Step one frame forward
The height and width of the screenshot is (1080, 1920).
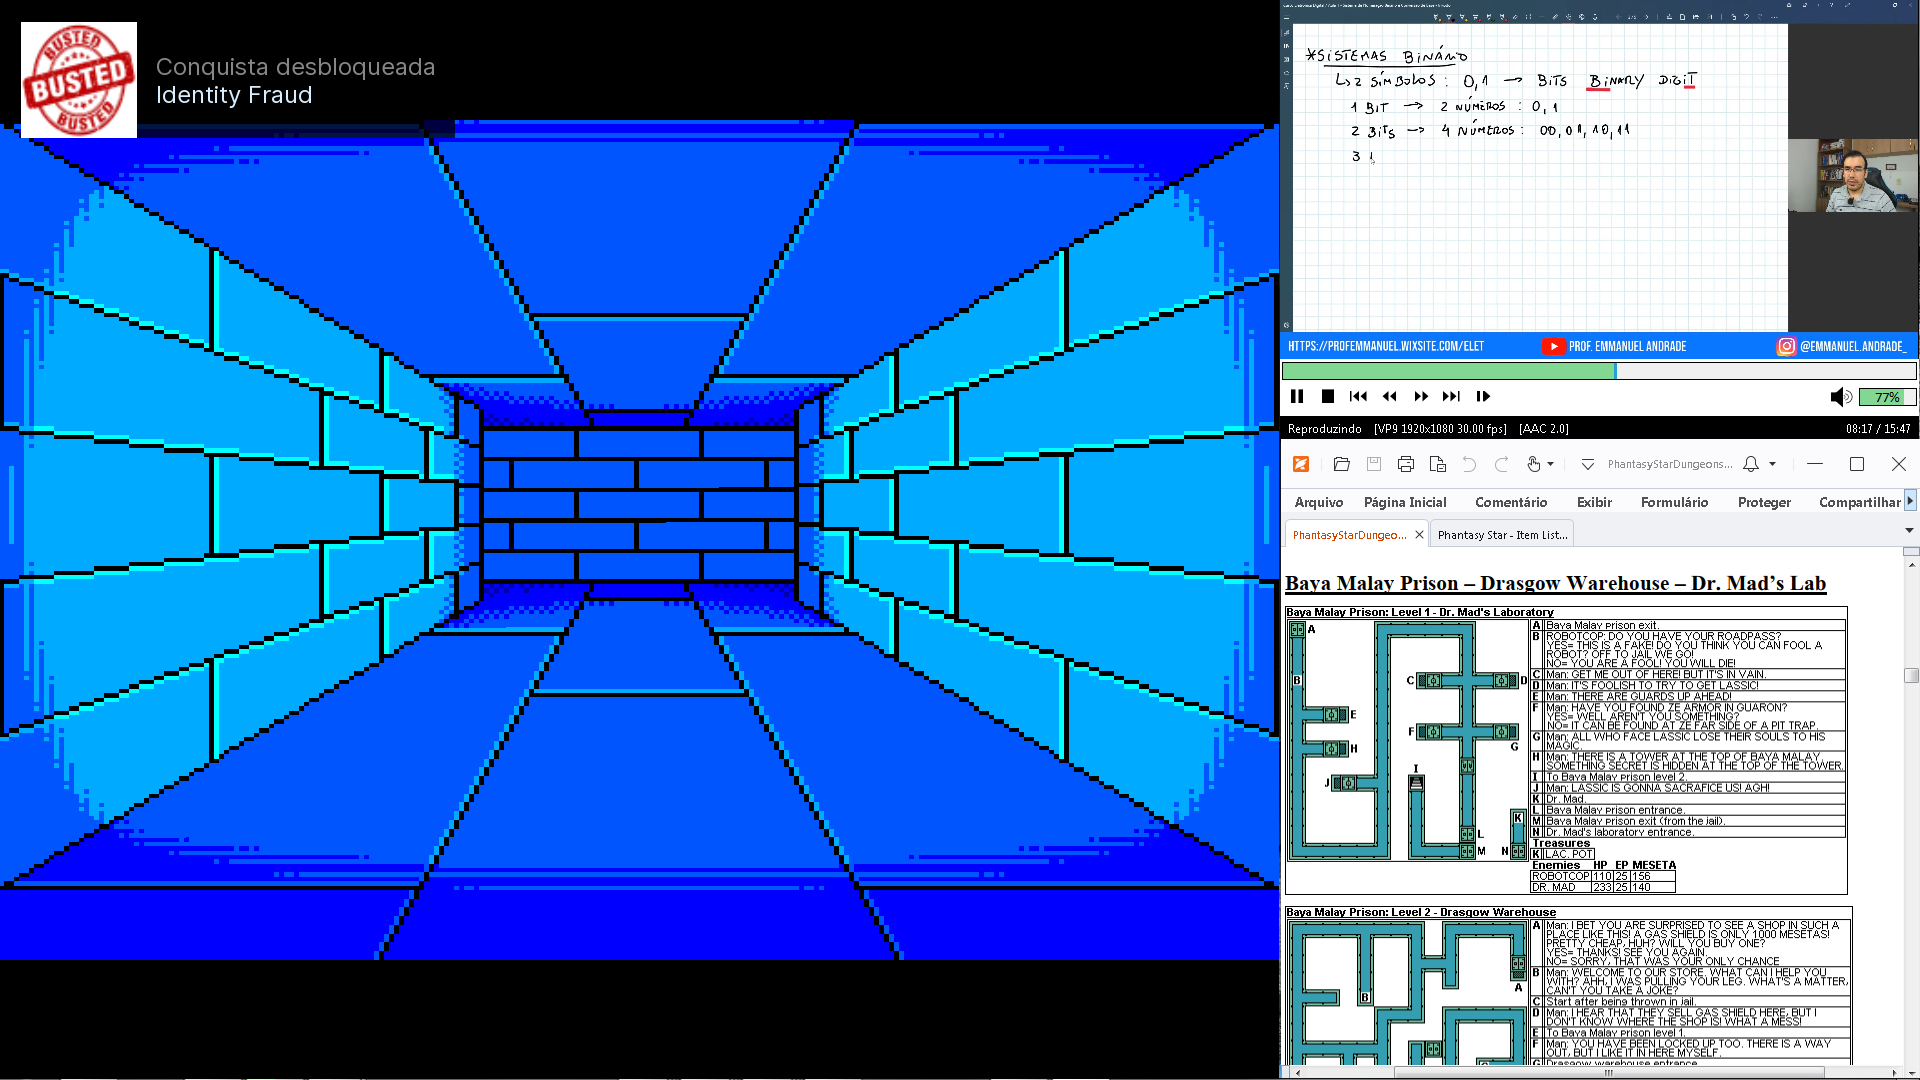click(x=1483, y=397)
